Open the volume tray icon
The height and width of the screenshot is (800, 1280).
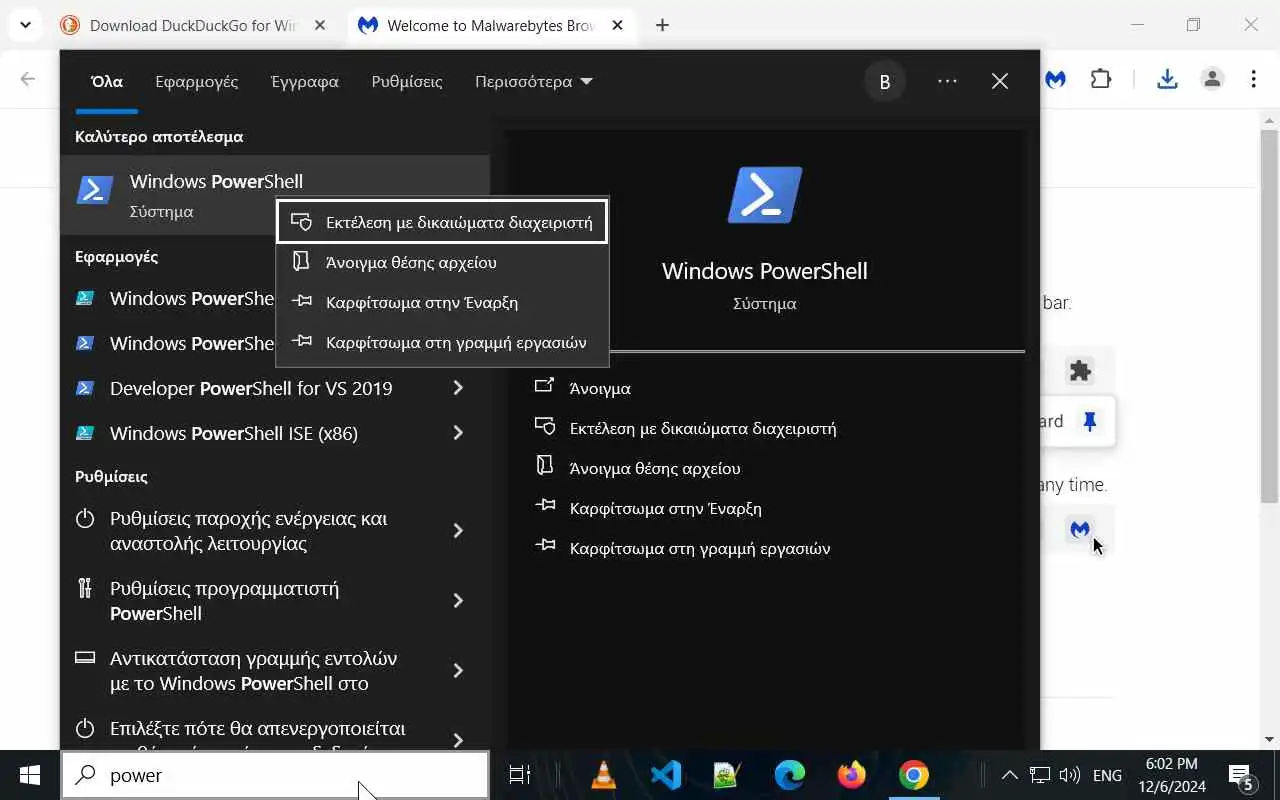tap(1069, 775)
